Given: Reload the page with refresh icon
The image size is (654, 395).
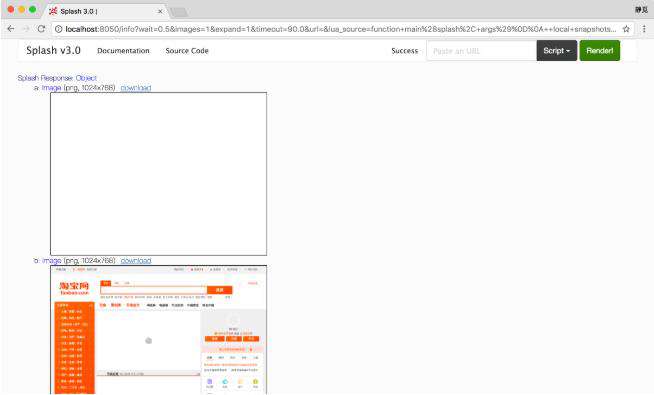Looking at the screenshot, I should click(x=41, y=29).
